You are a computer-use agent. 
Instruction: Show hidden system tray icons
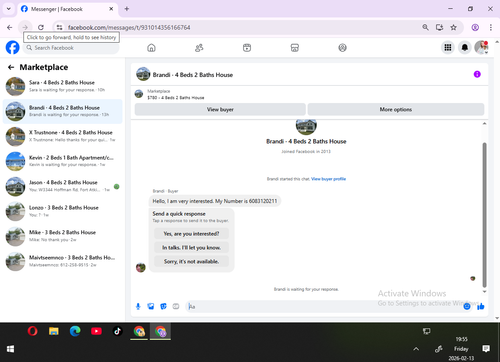pyautogui.click(x=416, y=349)
